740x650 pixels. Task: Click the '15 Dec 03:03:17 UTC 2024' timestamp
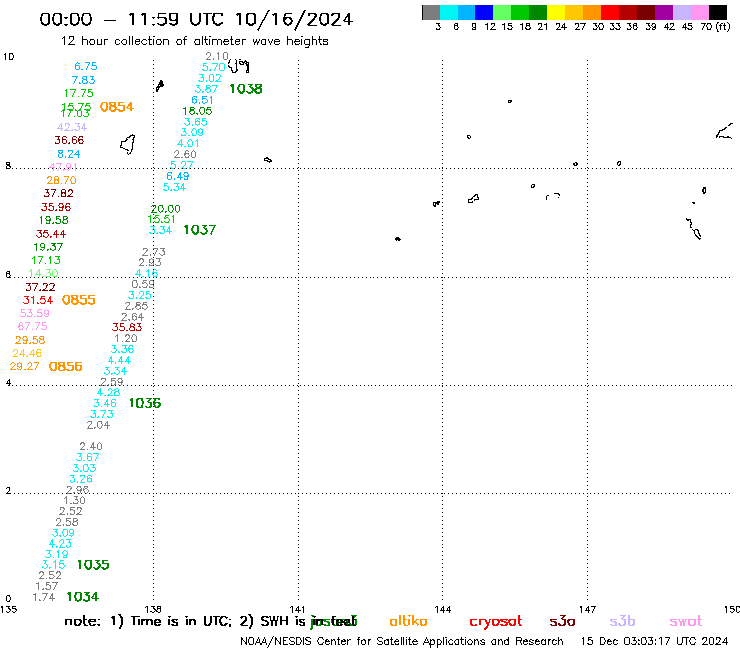pyautogui.click(x=655, y=641)
